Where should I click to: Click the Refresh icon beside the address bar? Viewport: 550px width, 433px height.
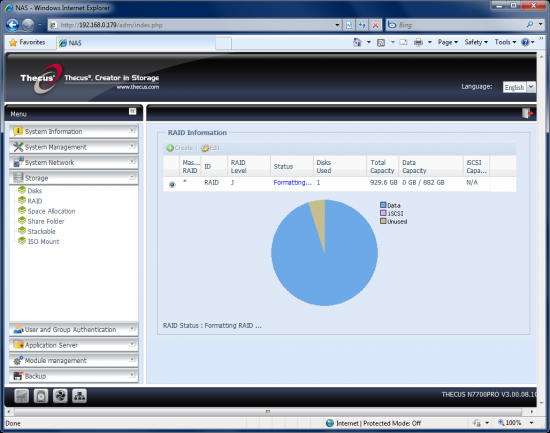(x=362, y=25)
